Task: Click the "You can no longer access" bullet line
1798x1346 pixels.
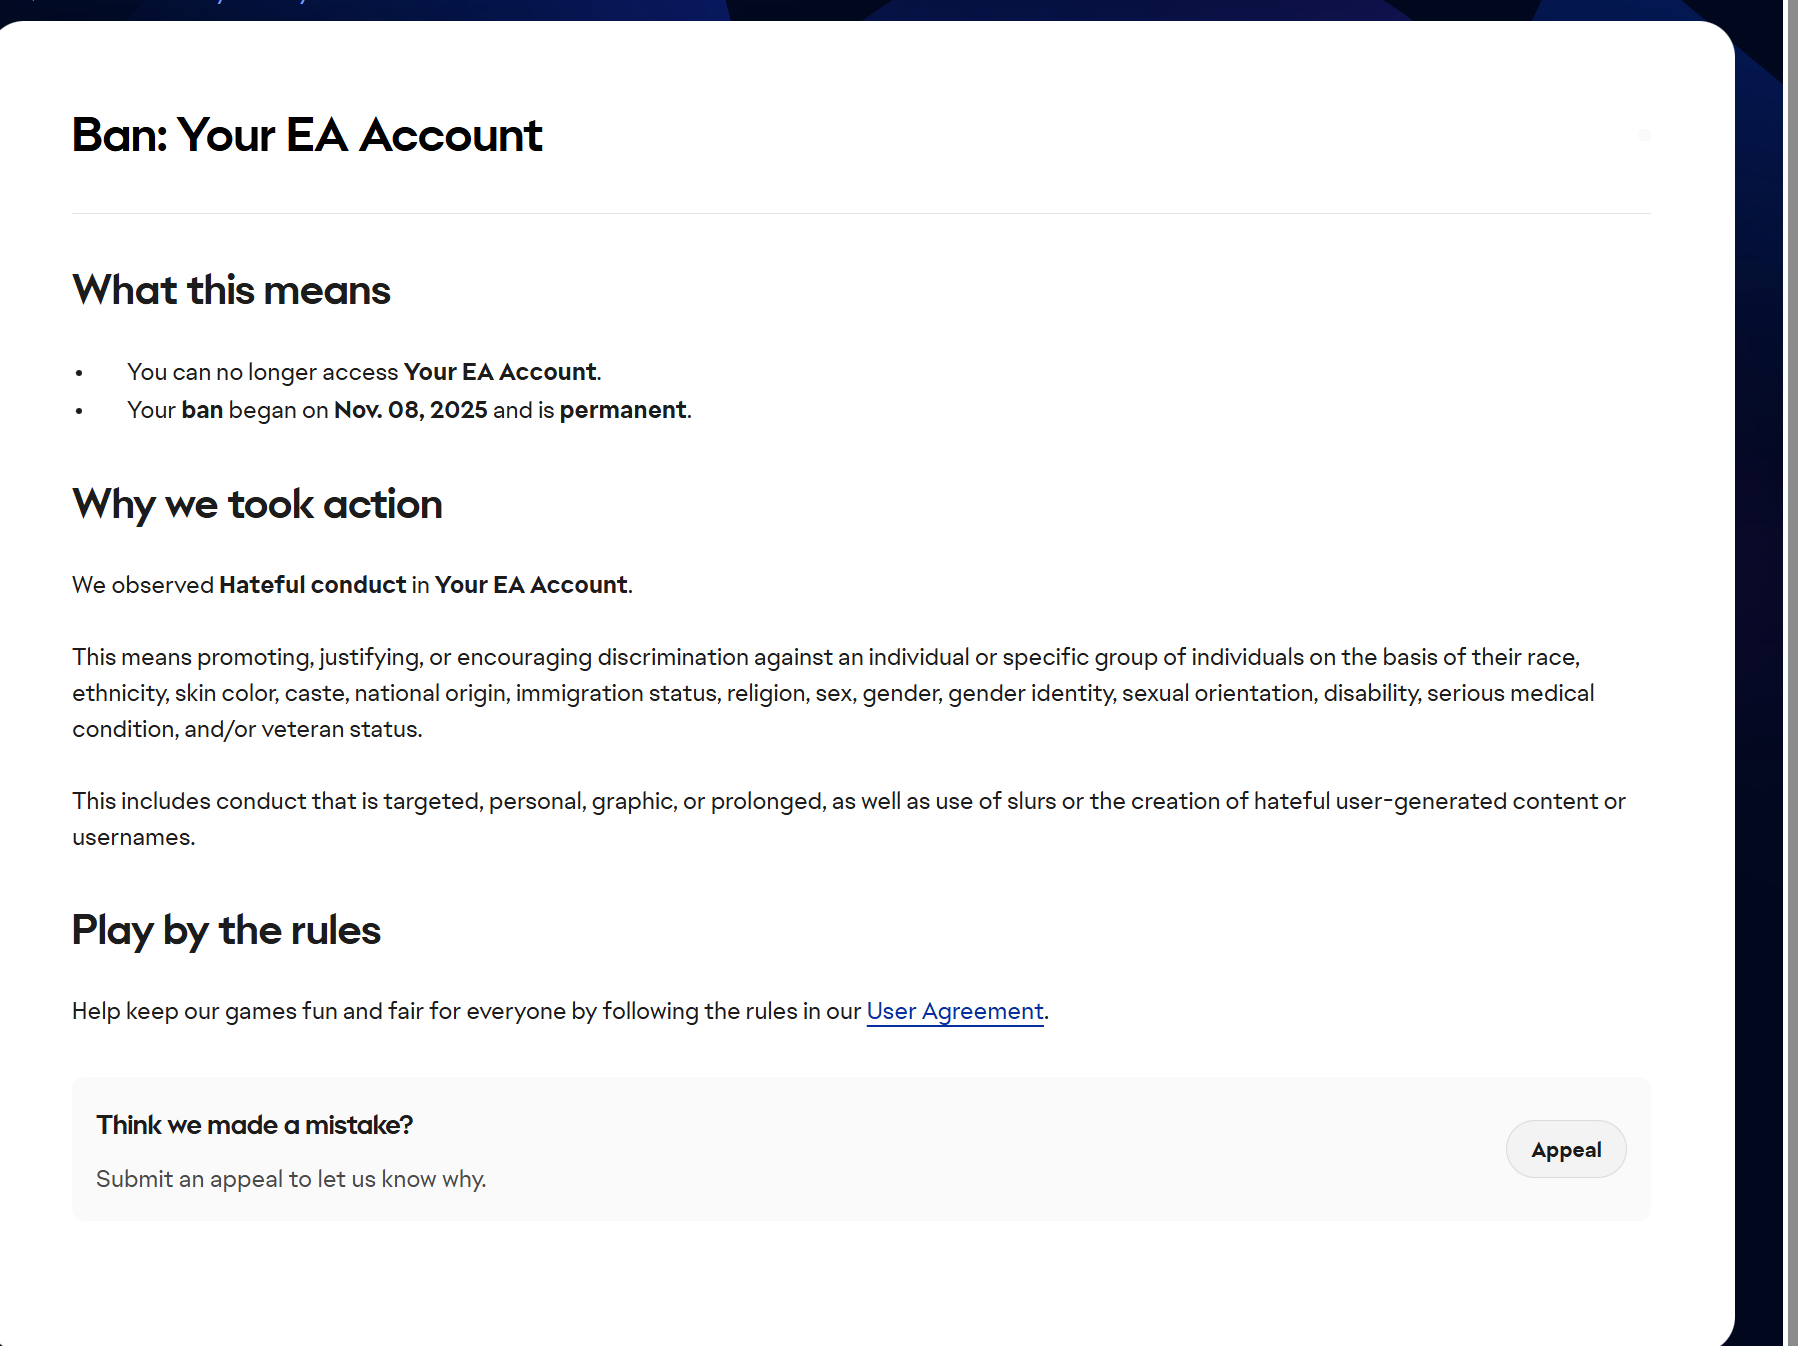Action: click(x=364, y=372)
